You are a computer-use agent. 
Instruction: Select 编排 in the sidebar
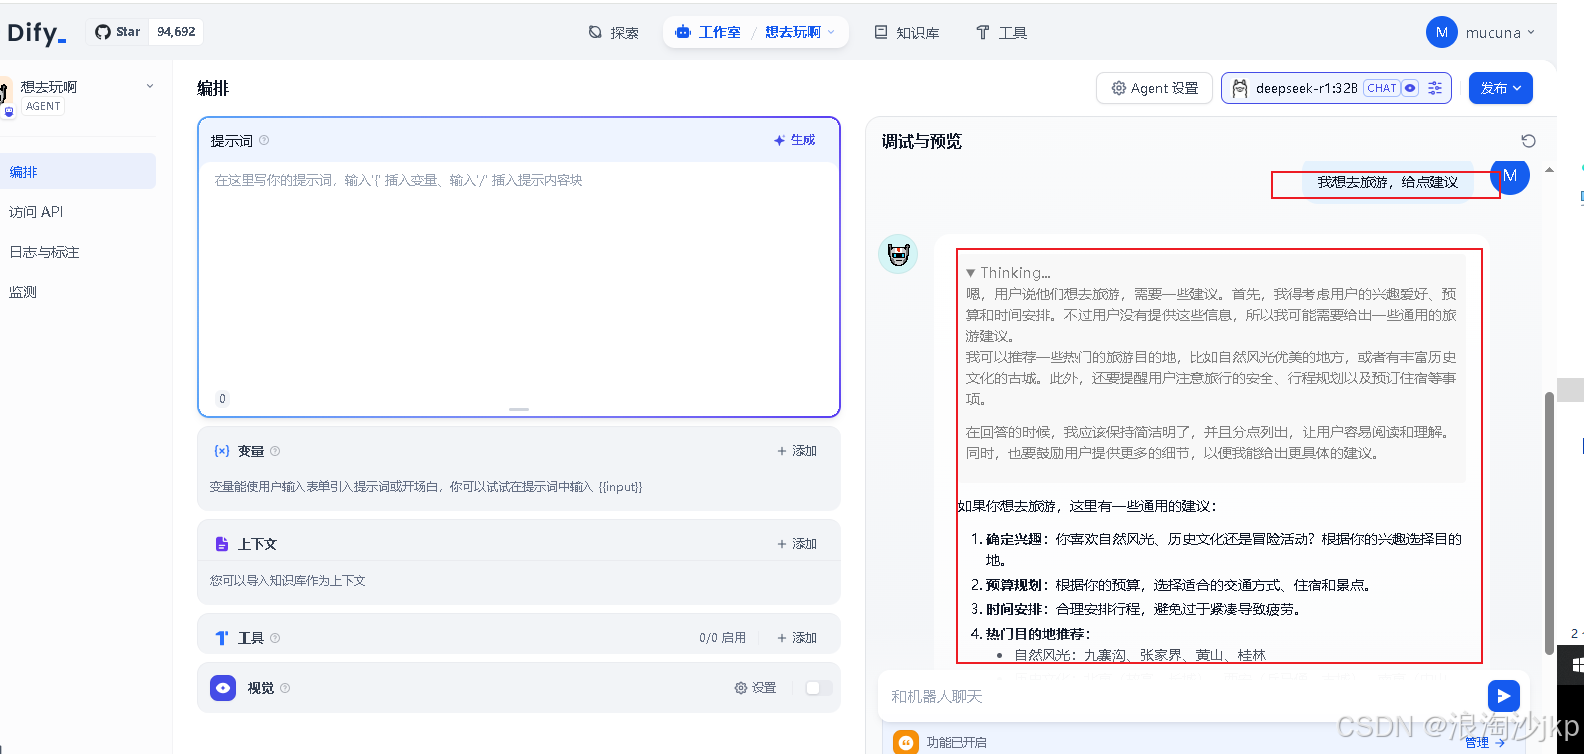pos(78,171)
